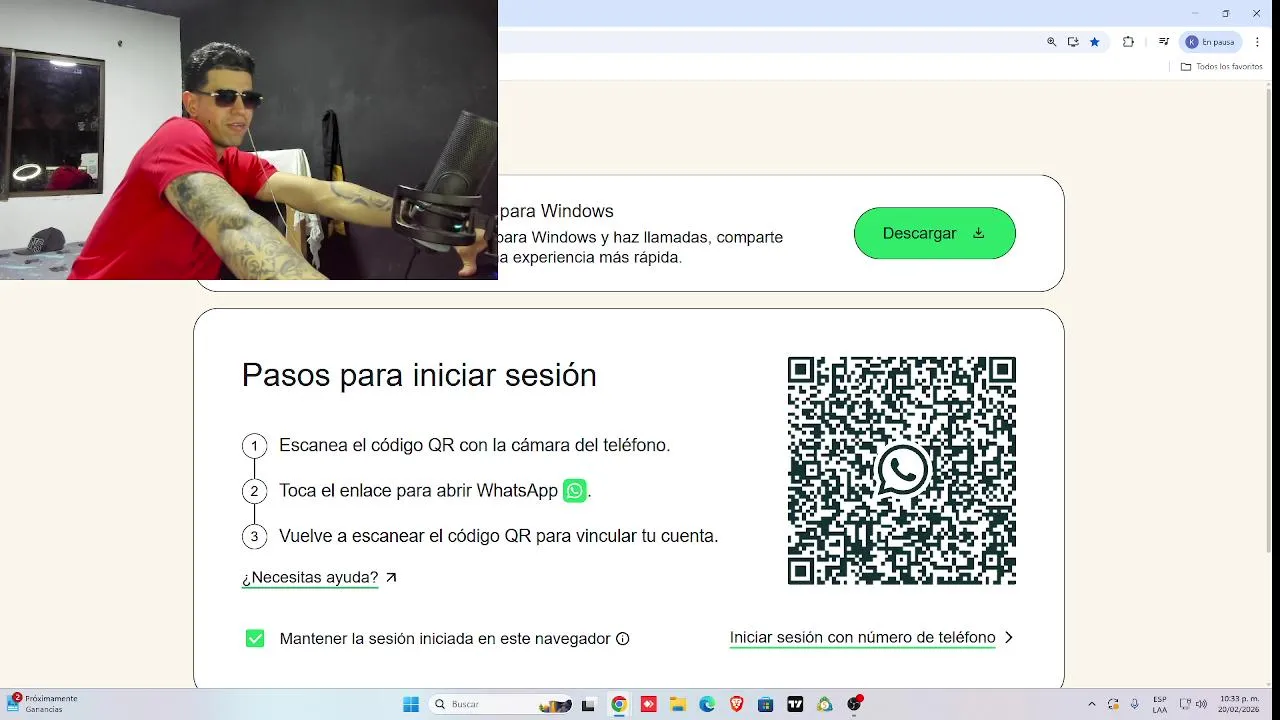Expand hidden system tray icons chevron
1280x720 pixels.
[x=1091, y=704]
